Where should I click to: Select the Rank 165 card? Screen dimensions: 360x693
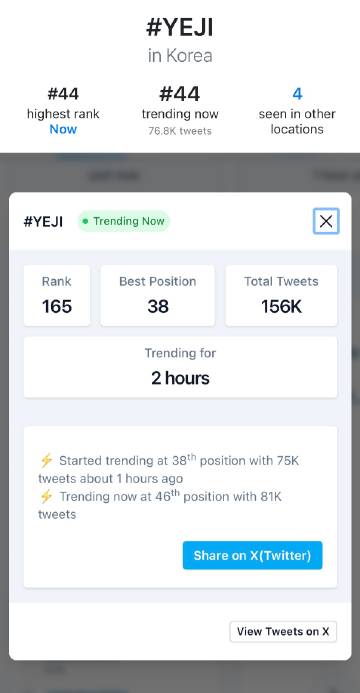point(57,295)
